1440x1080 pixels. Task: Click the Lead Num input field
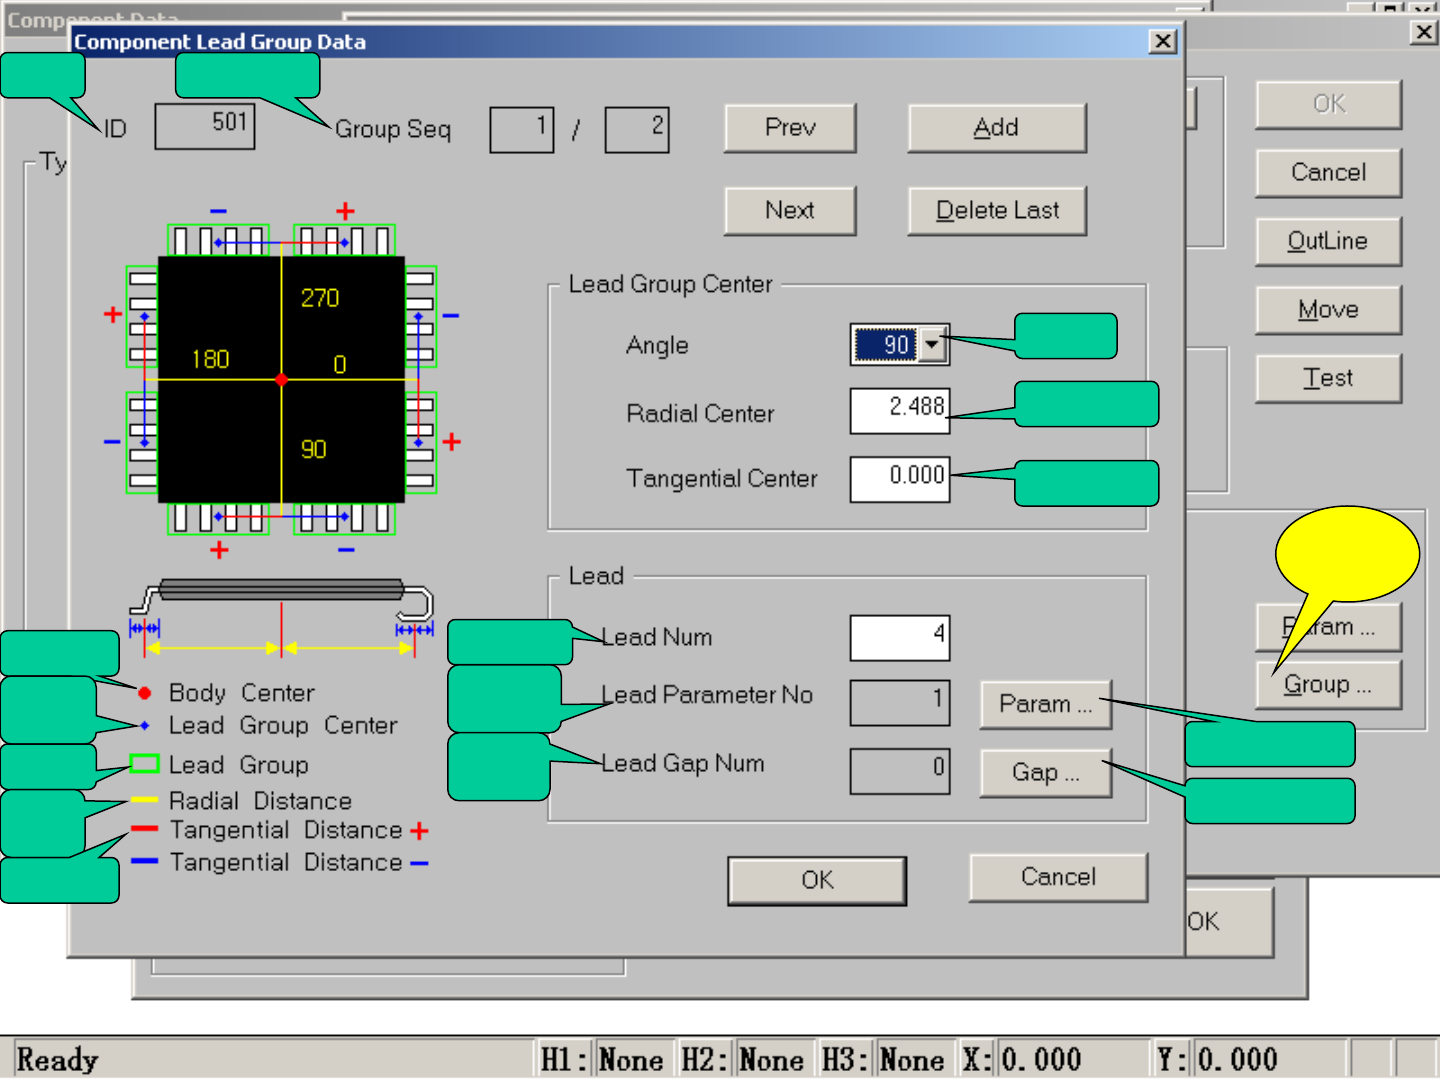tap(899, 638)
